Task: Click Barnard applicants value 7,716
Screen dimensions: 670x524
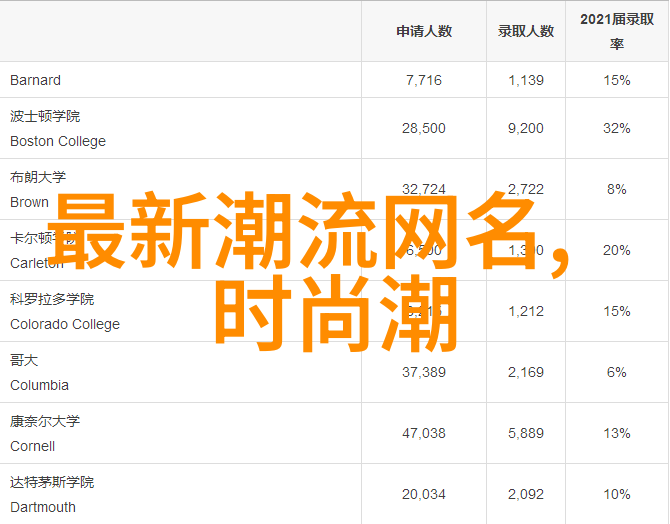Action: 424,80
